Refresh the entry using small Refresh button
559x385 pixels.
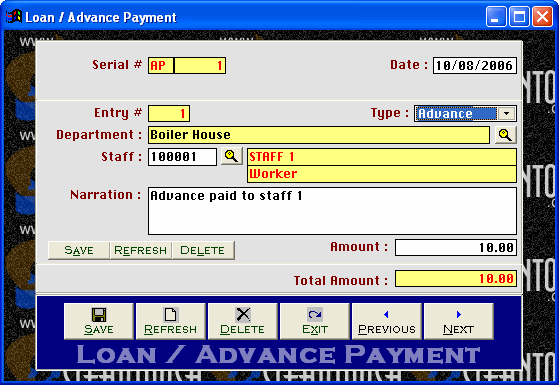pos(140,250)
